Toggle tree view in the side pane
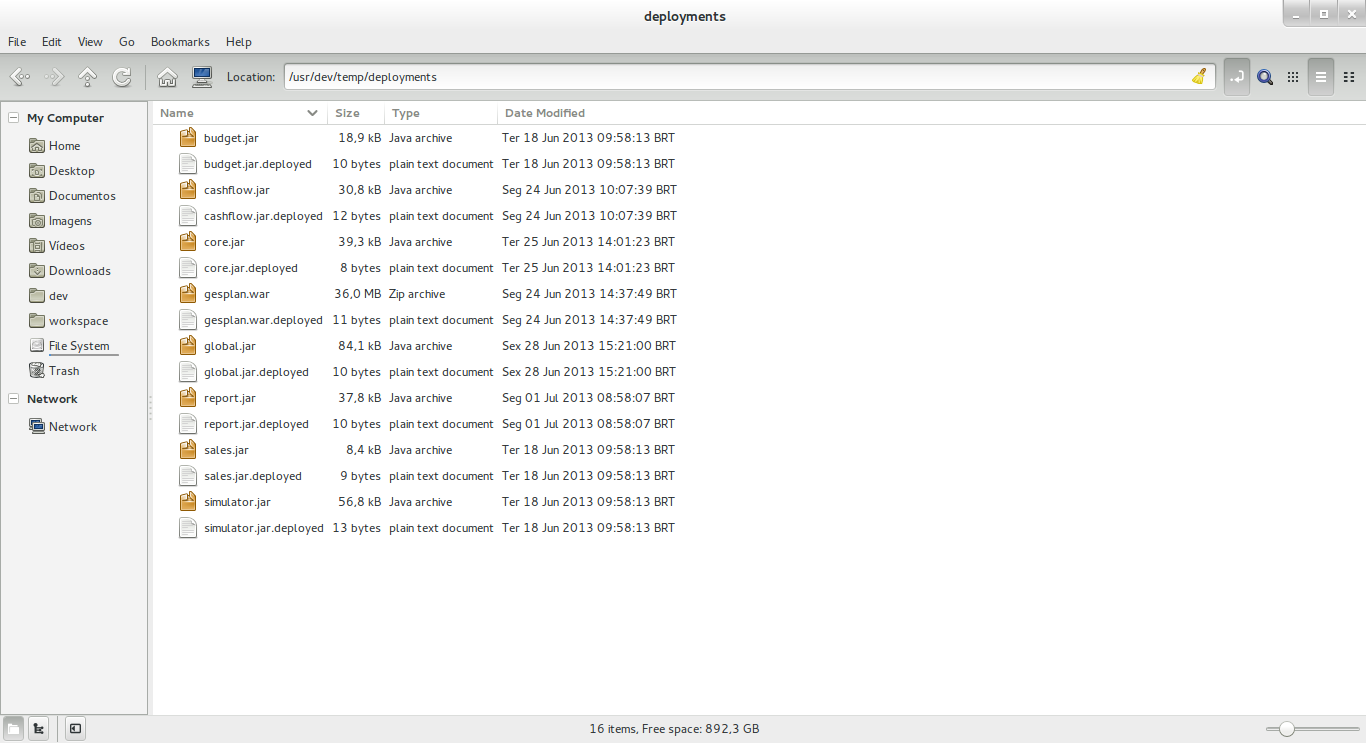Screen dimensions: 1366x743 [x=37, y=728]
